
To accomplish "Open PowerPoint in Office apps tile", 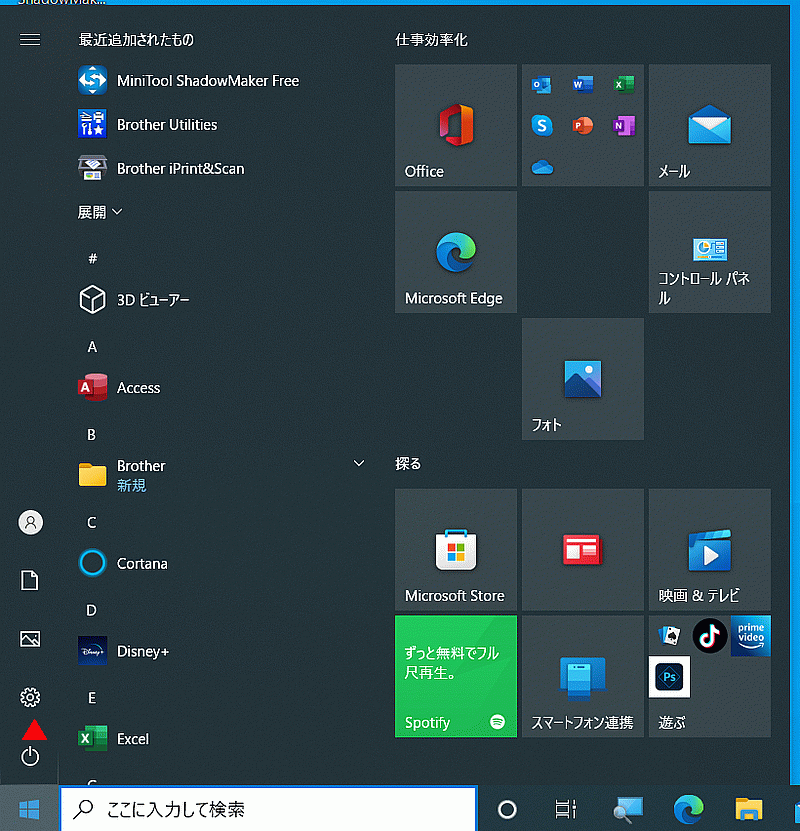I will point(583,126).
